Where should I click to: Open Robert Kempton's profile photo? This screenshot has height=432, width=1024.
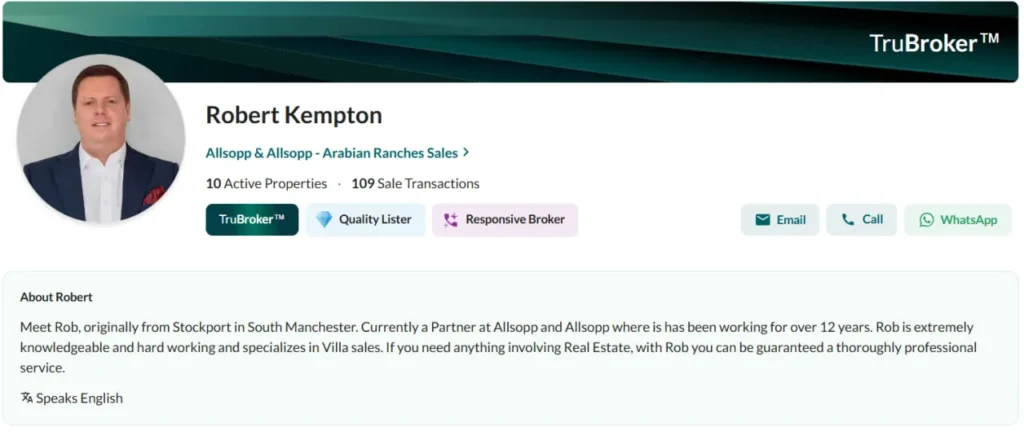click(x=101, y=138)
